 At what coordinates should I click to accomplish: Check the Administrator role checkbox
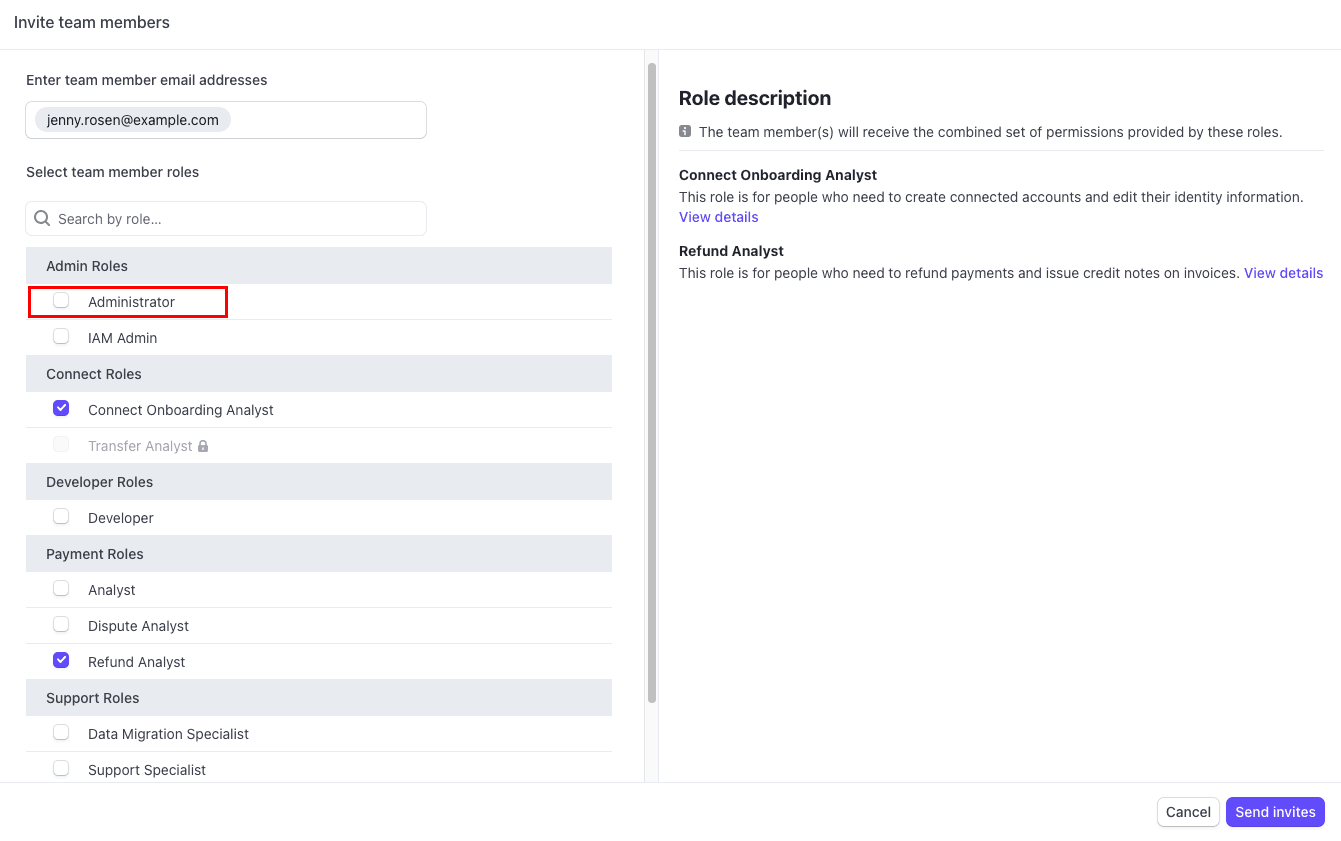(x=61, y=301)
